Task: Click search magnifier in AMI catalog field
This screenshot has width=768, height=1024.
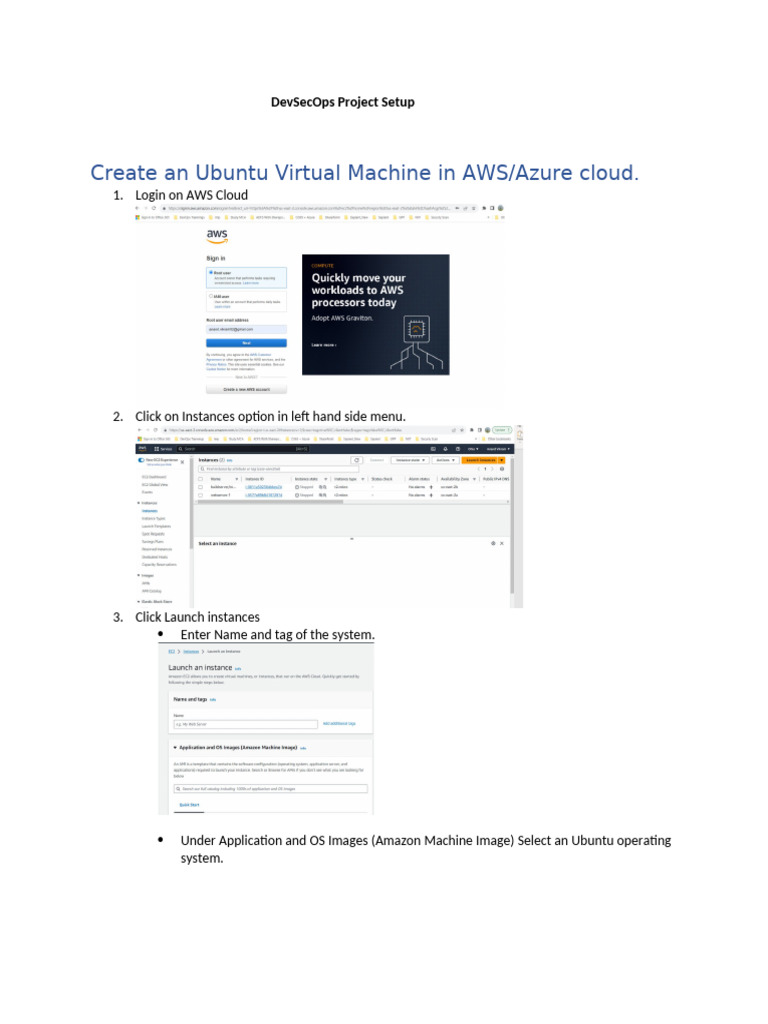Action: point(178,789)
